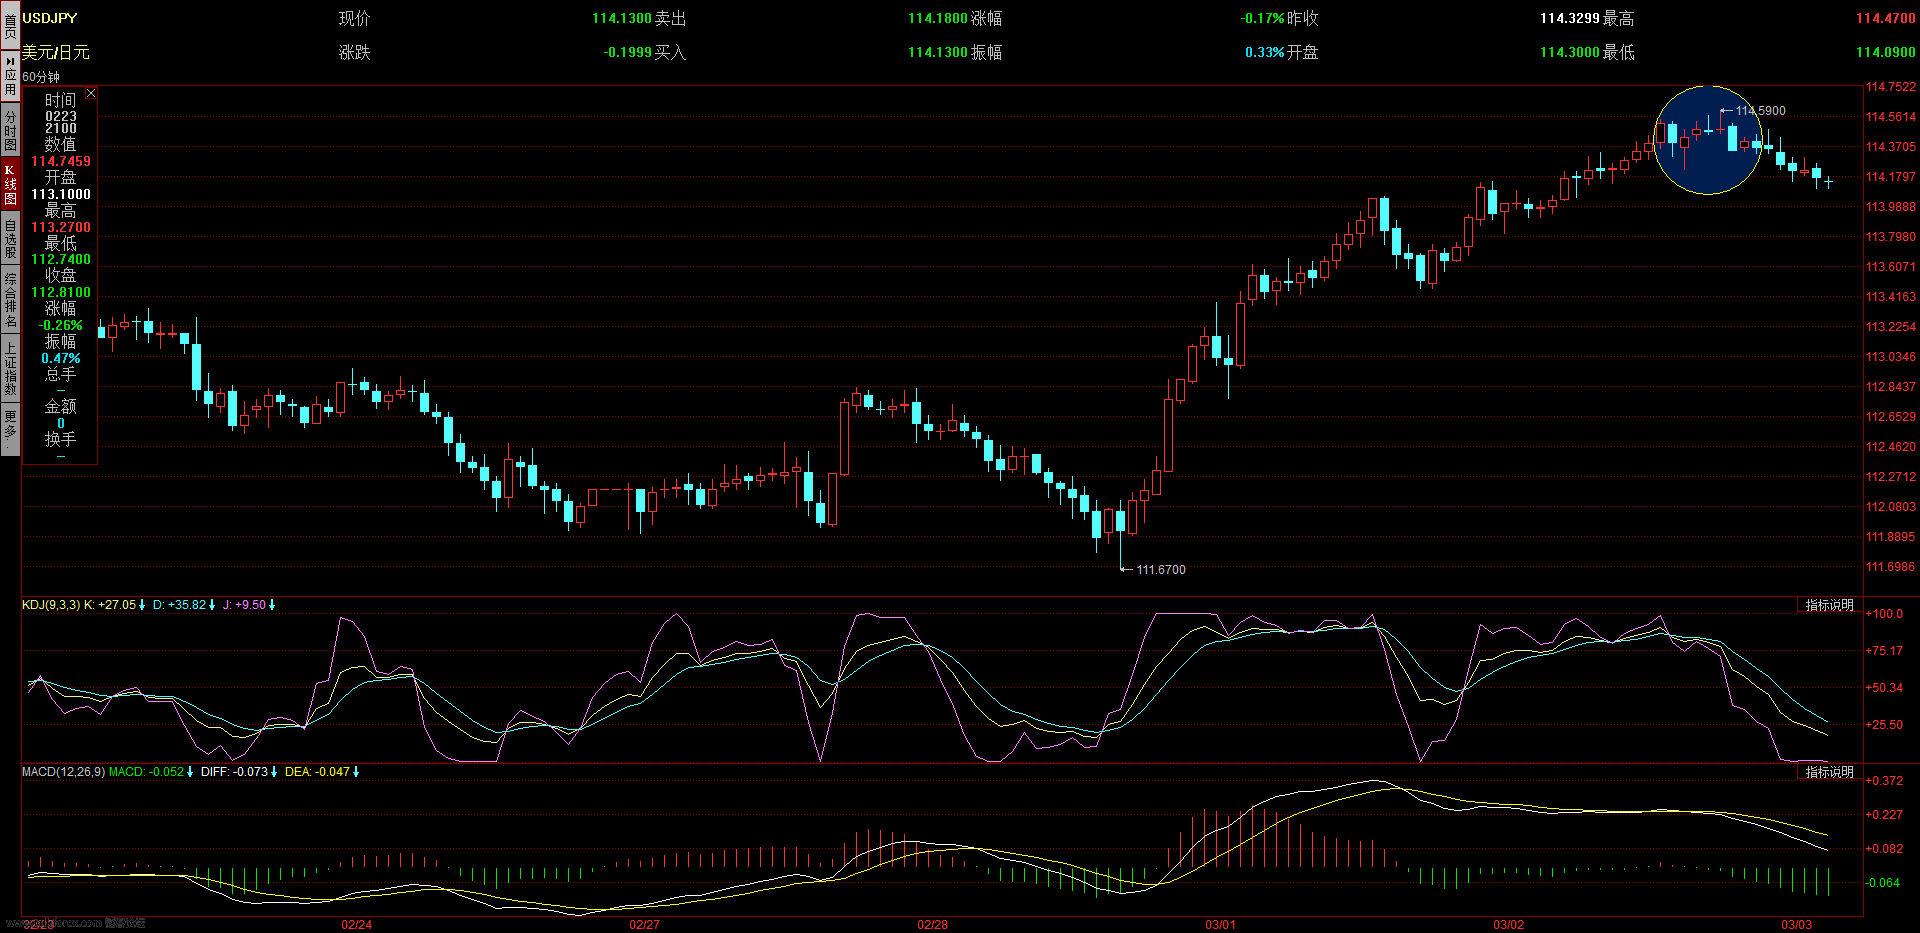This screenshot has width=1920, height=933.
Task: Click the D: +35.82 value
Action: pos(179,605)
